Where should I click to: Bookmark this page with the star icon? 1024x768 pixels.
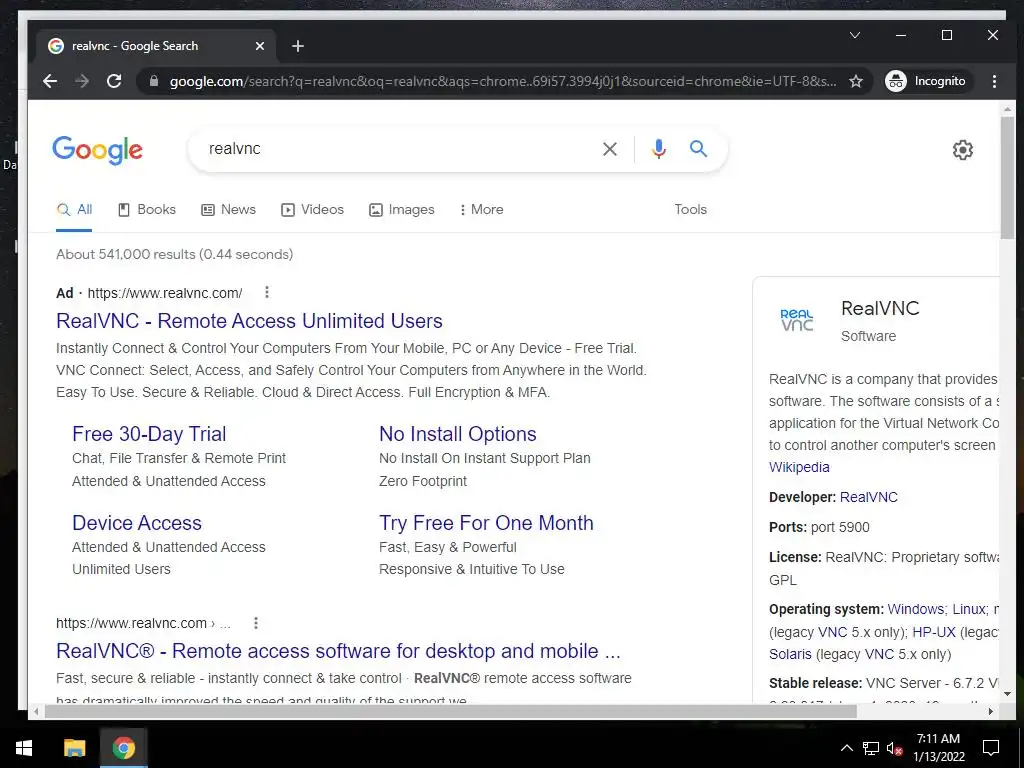coord(856,81)
